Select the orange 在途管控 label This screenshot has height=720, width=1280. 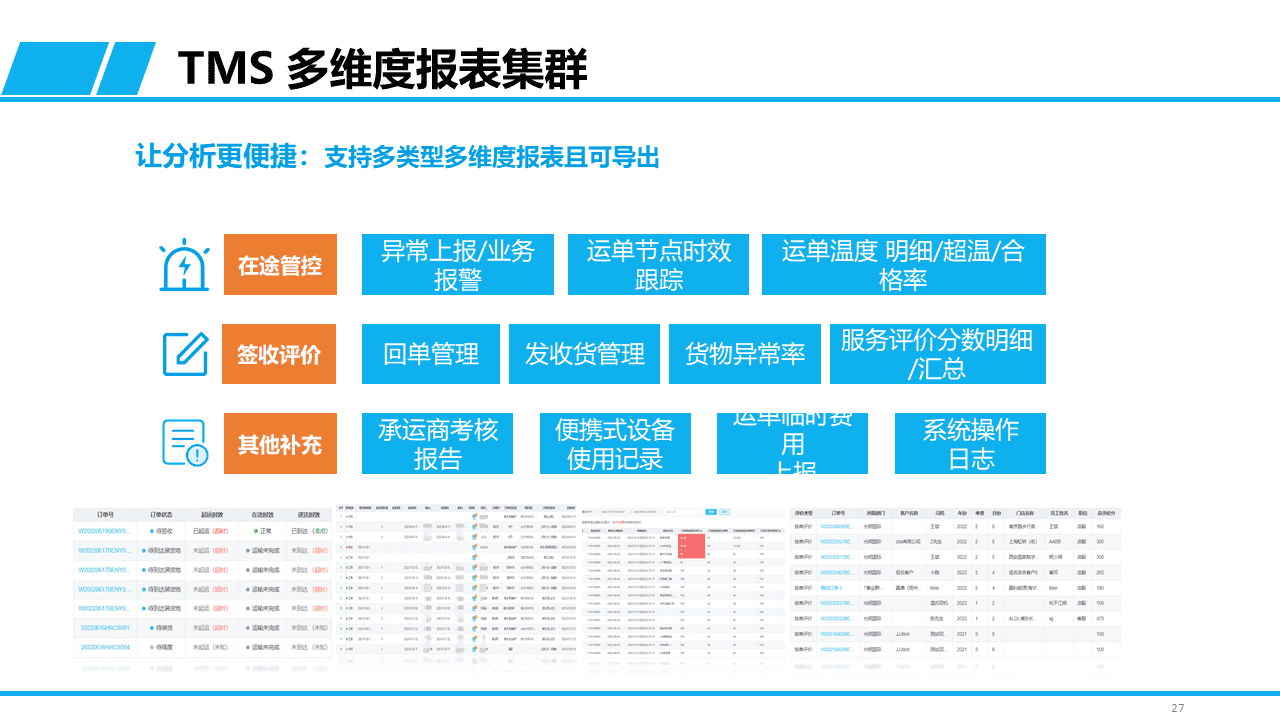tap(279, 265)
